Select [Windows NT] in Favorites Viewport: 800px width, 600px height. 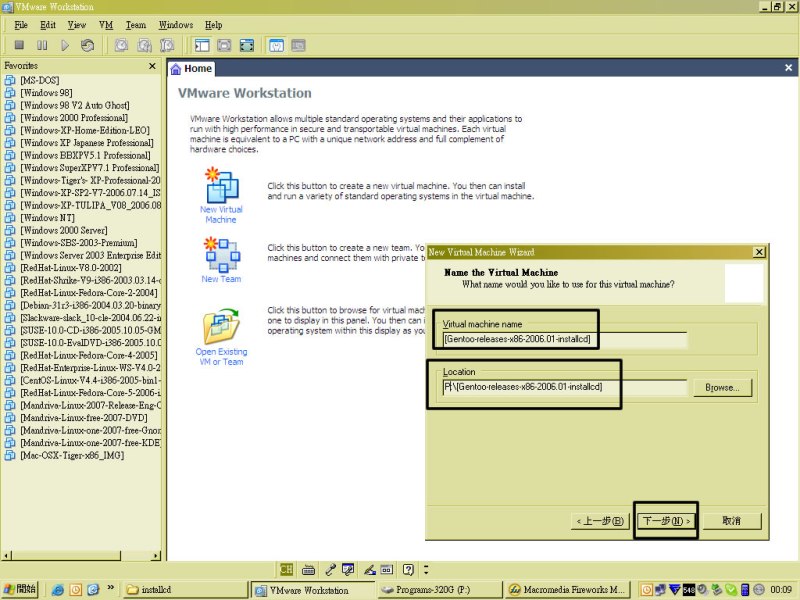47,218
